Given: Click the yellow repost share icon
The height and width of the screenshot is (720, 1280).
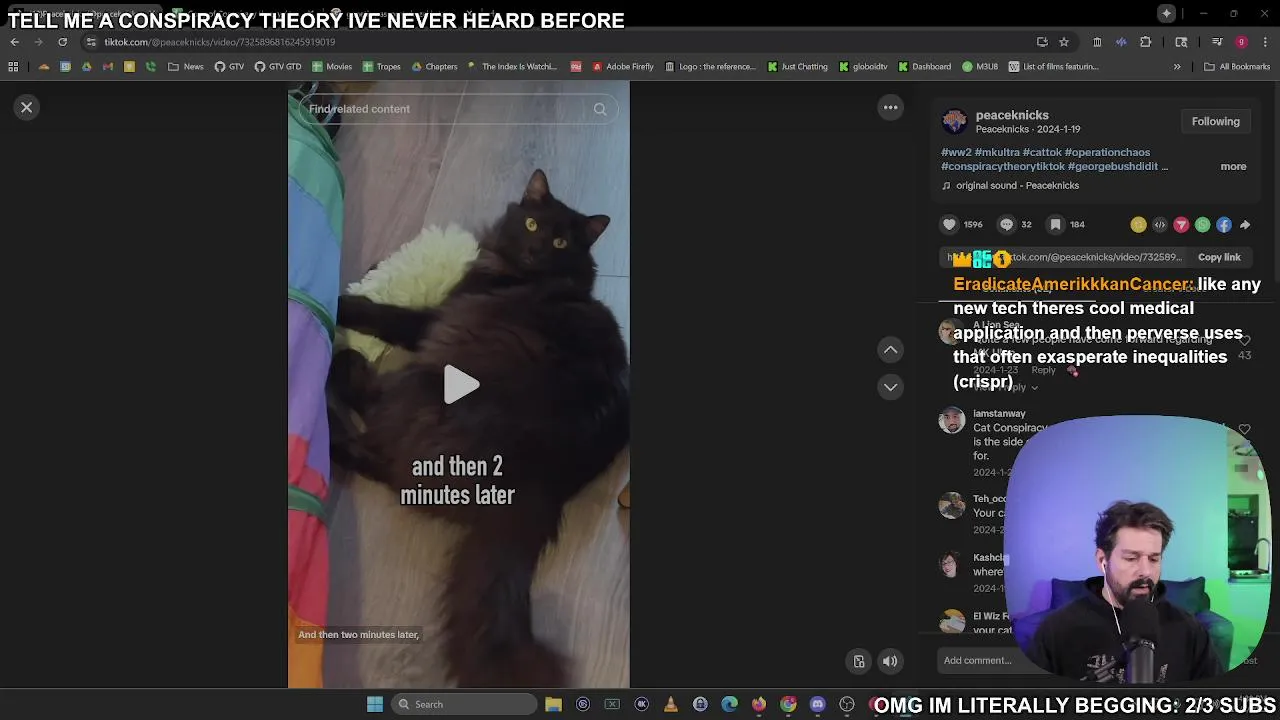Looking at the screenshot, I should pos(1138,225).
